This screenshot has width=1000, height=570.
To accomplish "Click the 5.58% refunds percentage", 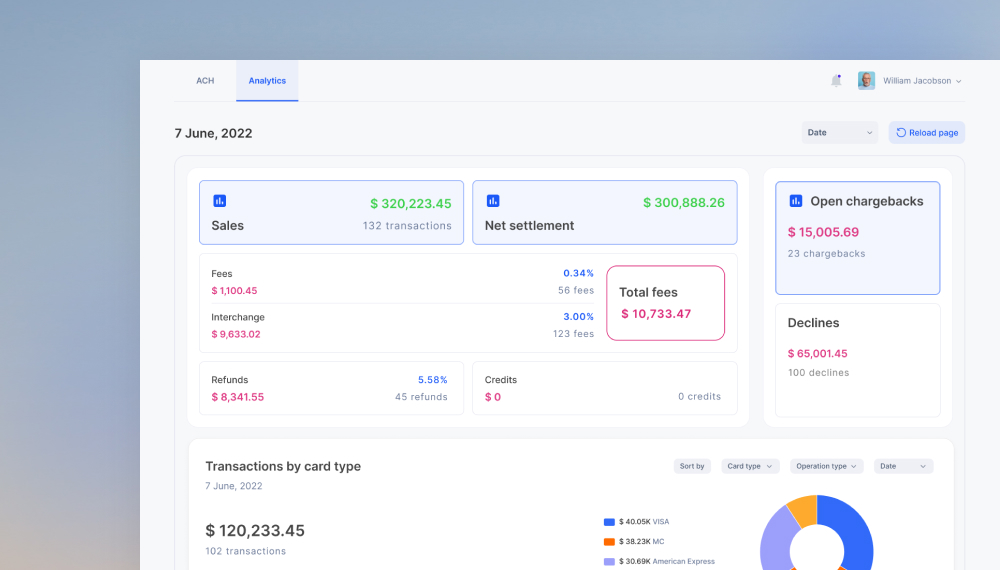I will point(432,379).
